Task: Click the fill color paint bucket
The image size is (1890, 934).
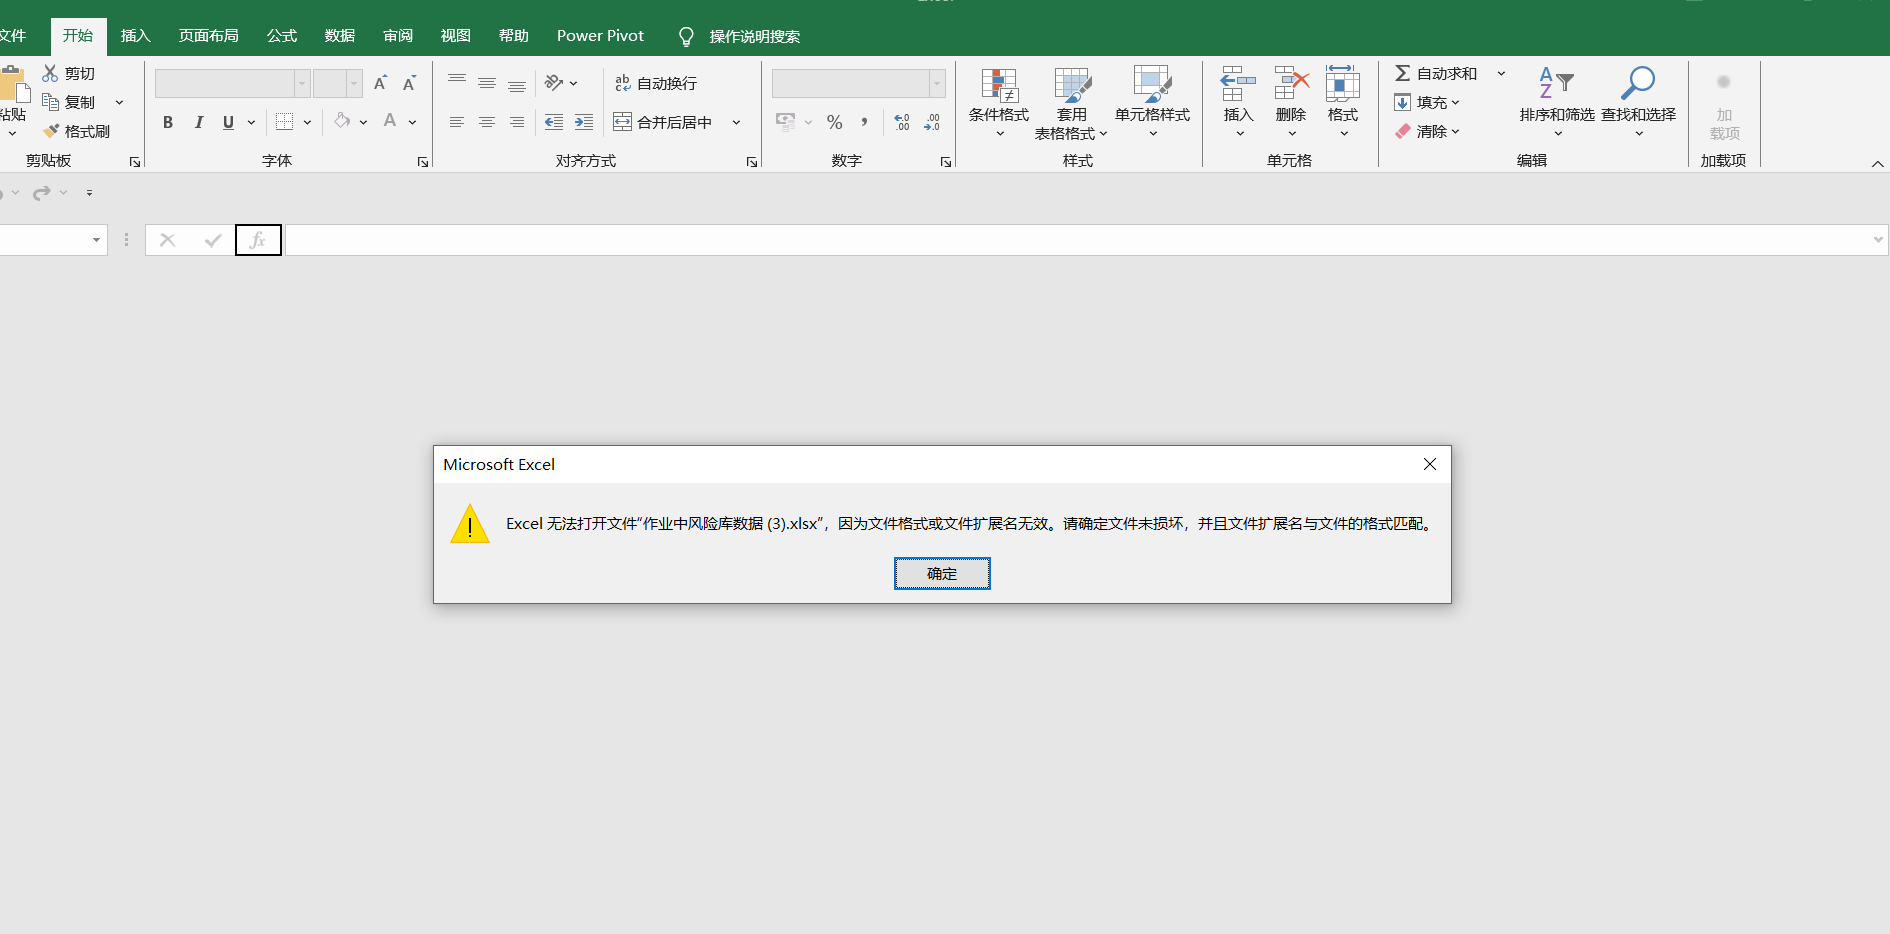Action: [x=342, y=121]
